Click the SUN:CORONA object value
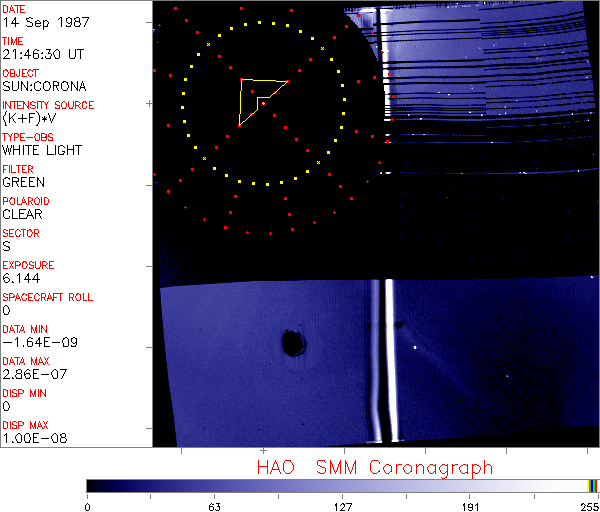Screen dimensions: 600x512 43,86
